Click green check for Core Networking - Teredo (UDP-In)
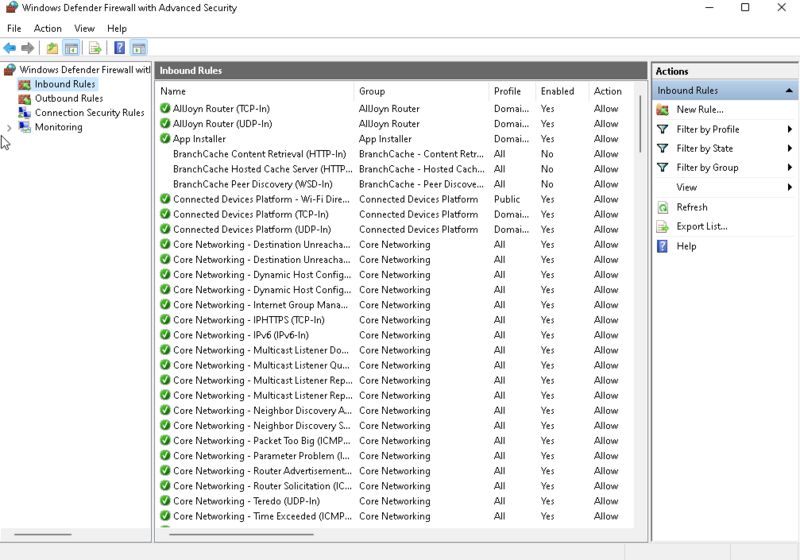Viewport: 800px width, 560px height. (x=165, y=500)
